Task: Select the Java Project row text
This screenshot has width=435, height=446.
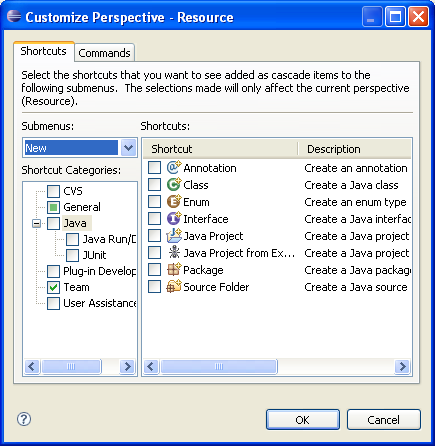Action: [213, 236]
